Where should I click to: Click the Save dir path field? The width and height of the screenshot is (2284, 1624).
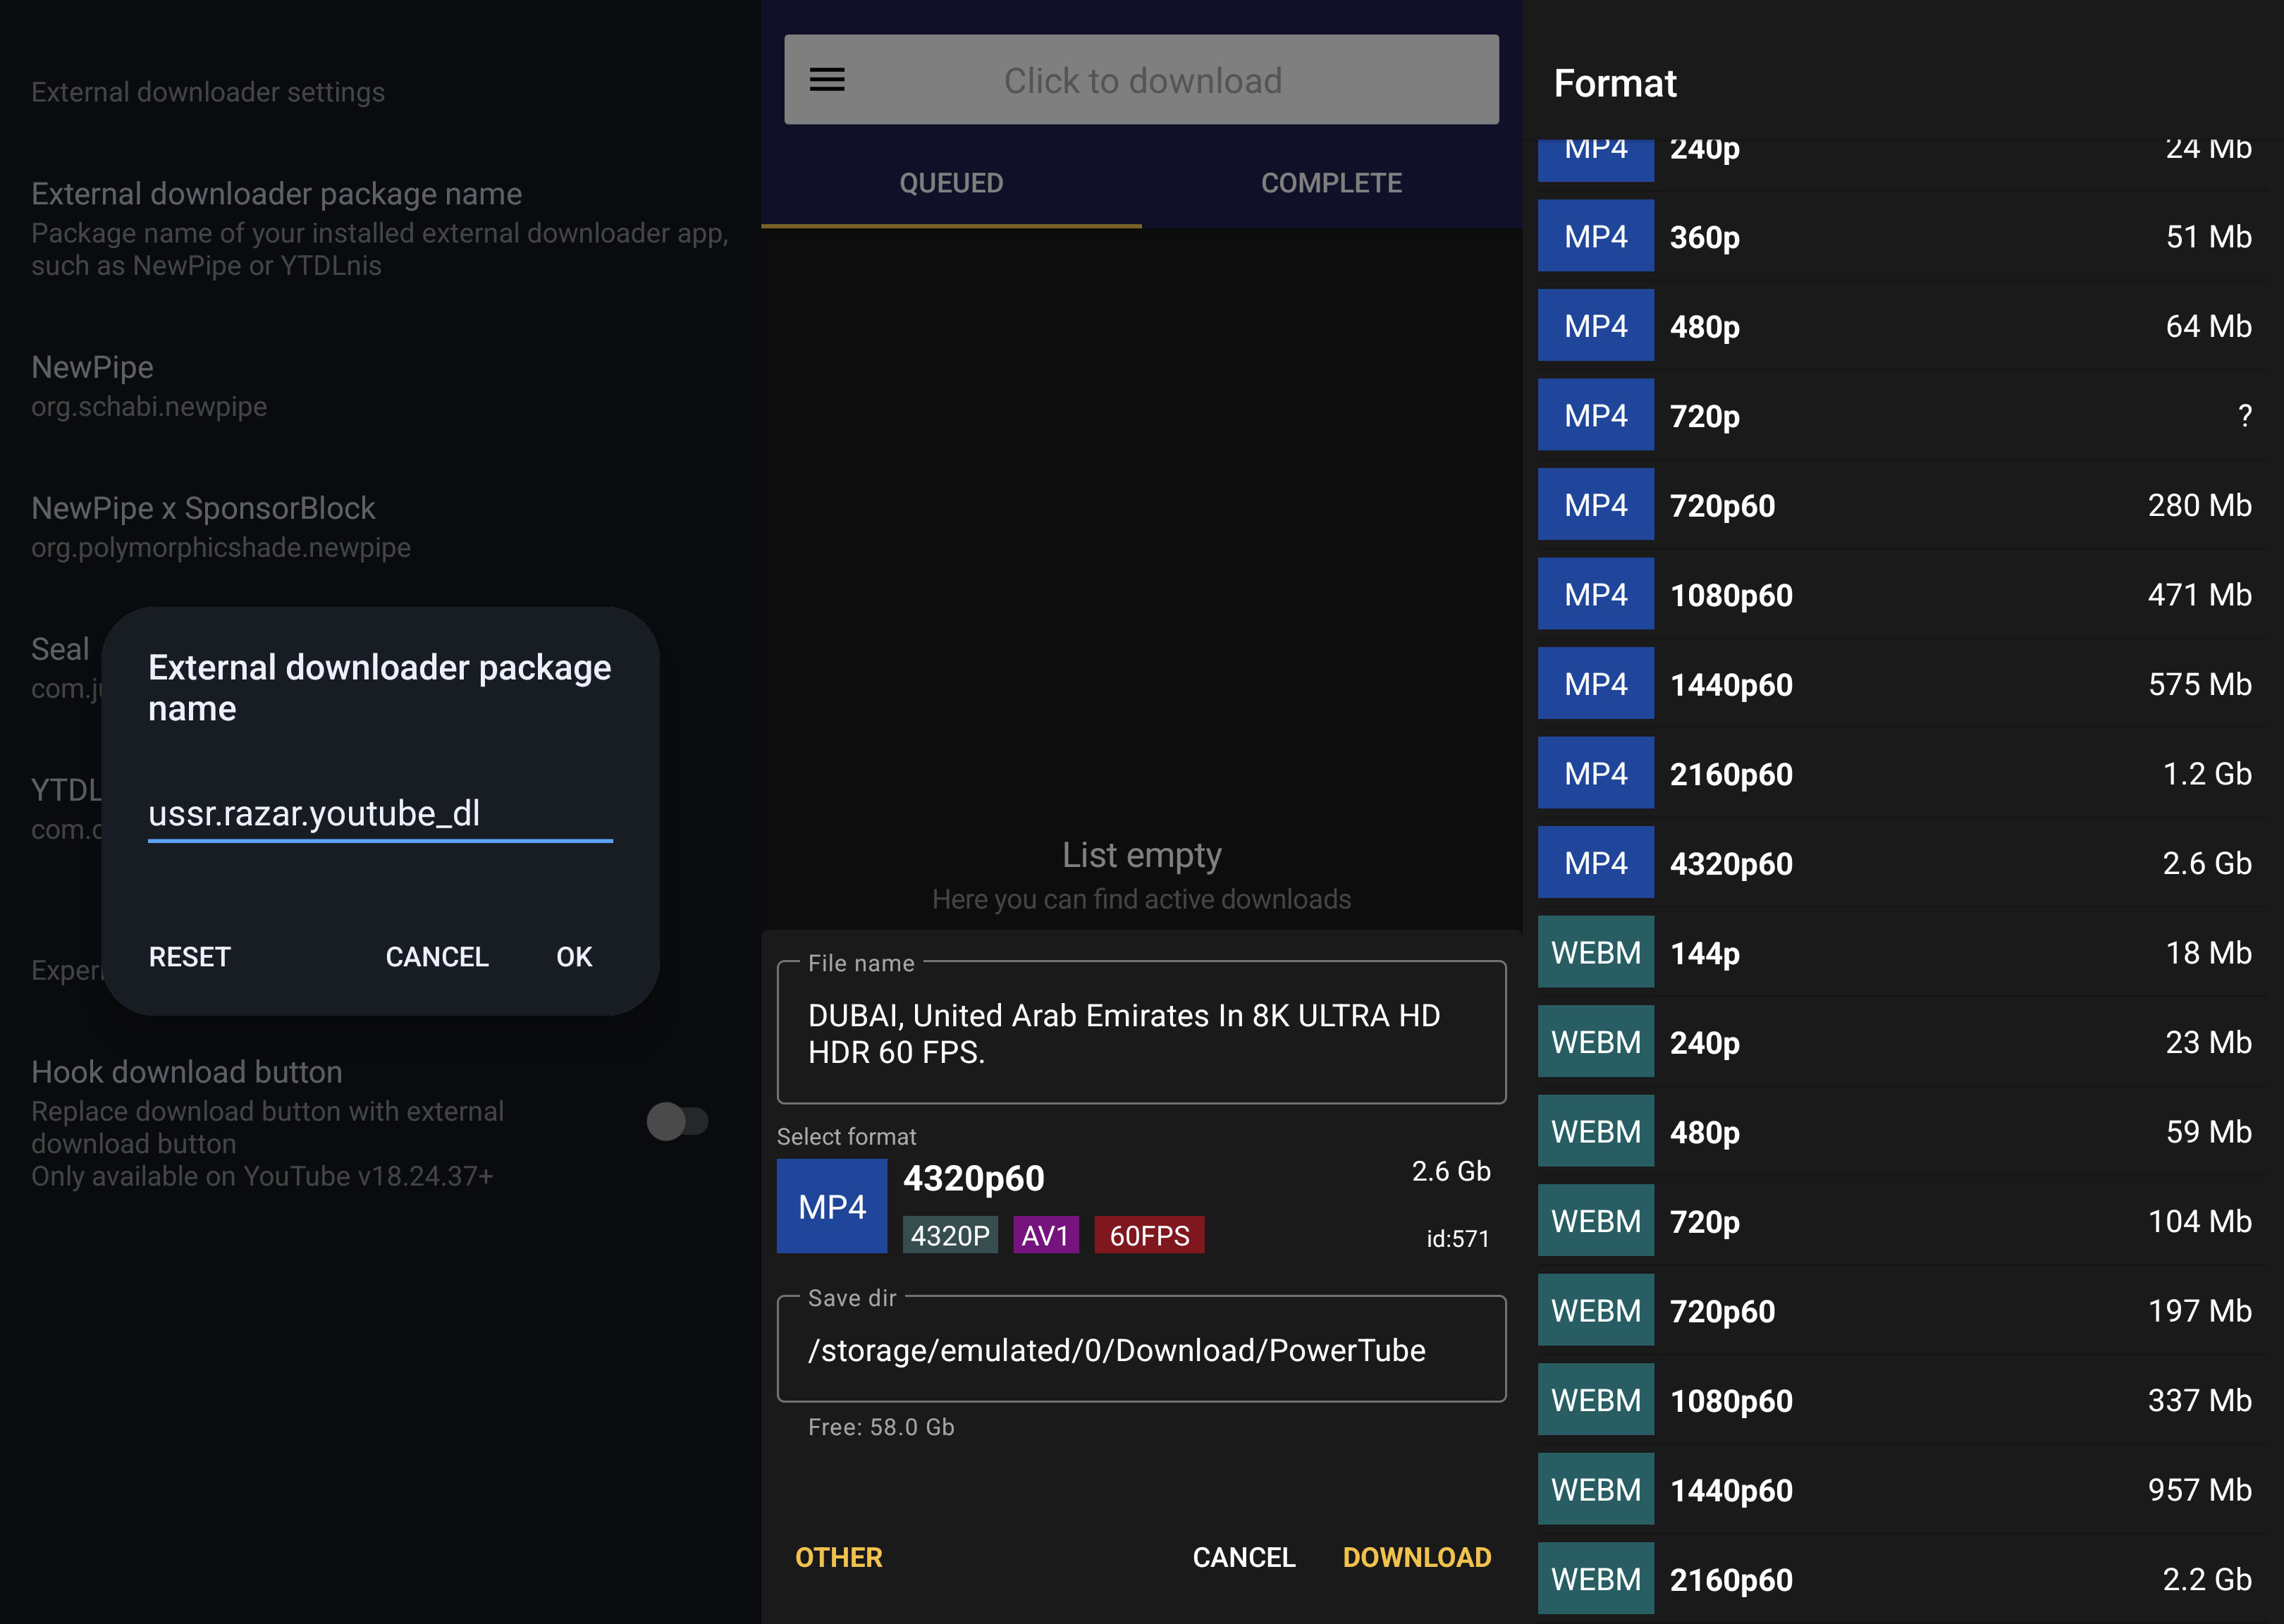point(1140,1350)
